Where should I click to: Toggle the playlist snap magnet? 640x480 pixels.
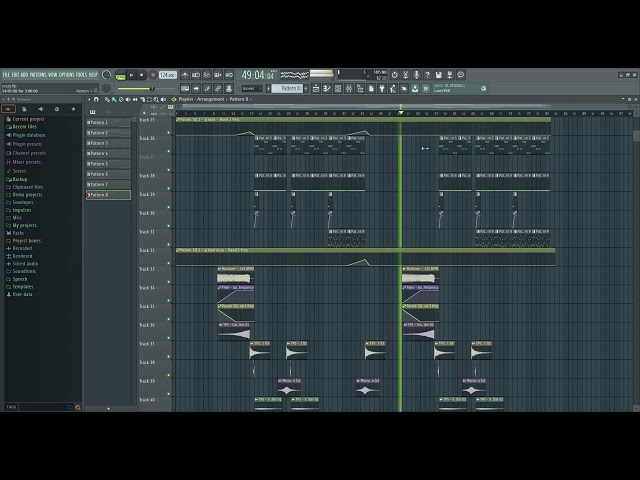[x=96, y=100]
